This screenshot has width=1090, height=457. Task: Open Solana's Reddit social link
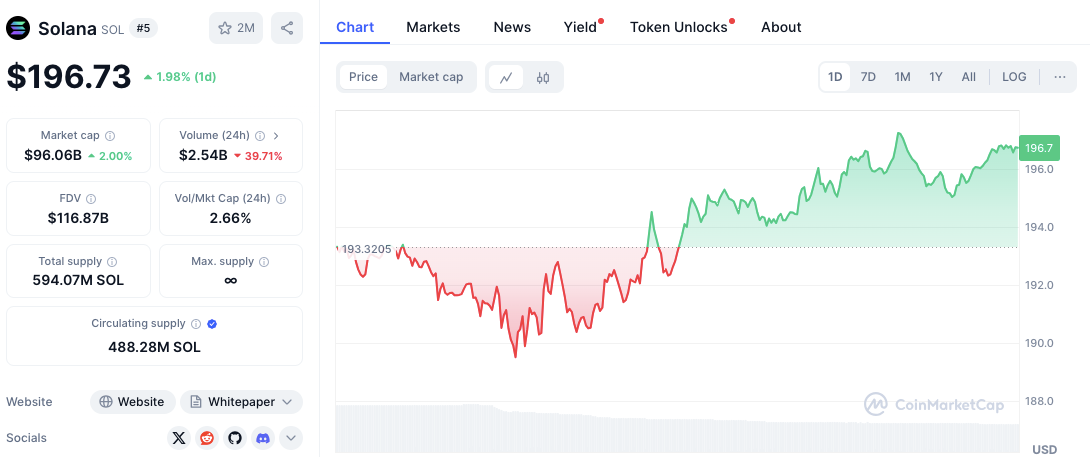pos(207,437)
